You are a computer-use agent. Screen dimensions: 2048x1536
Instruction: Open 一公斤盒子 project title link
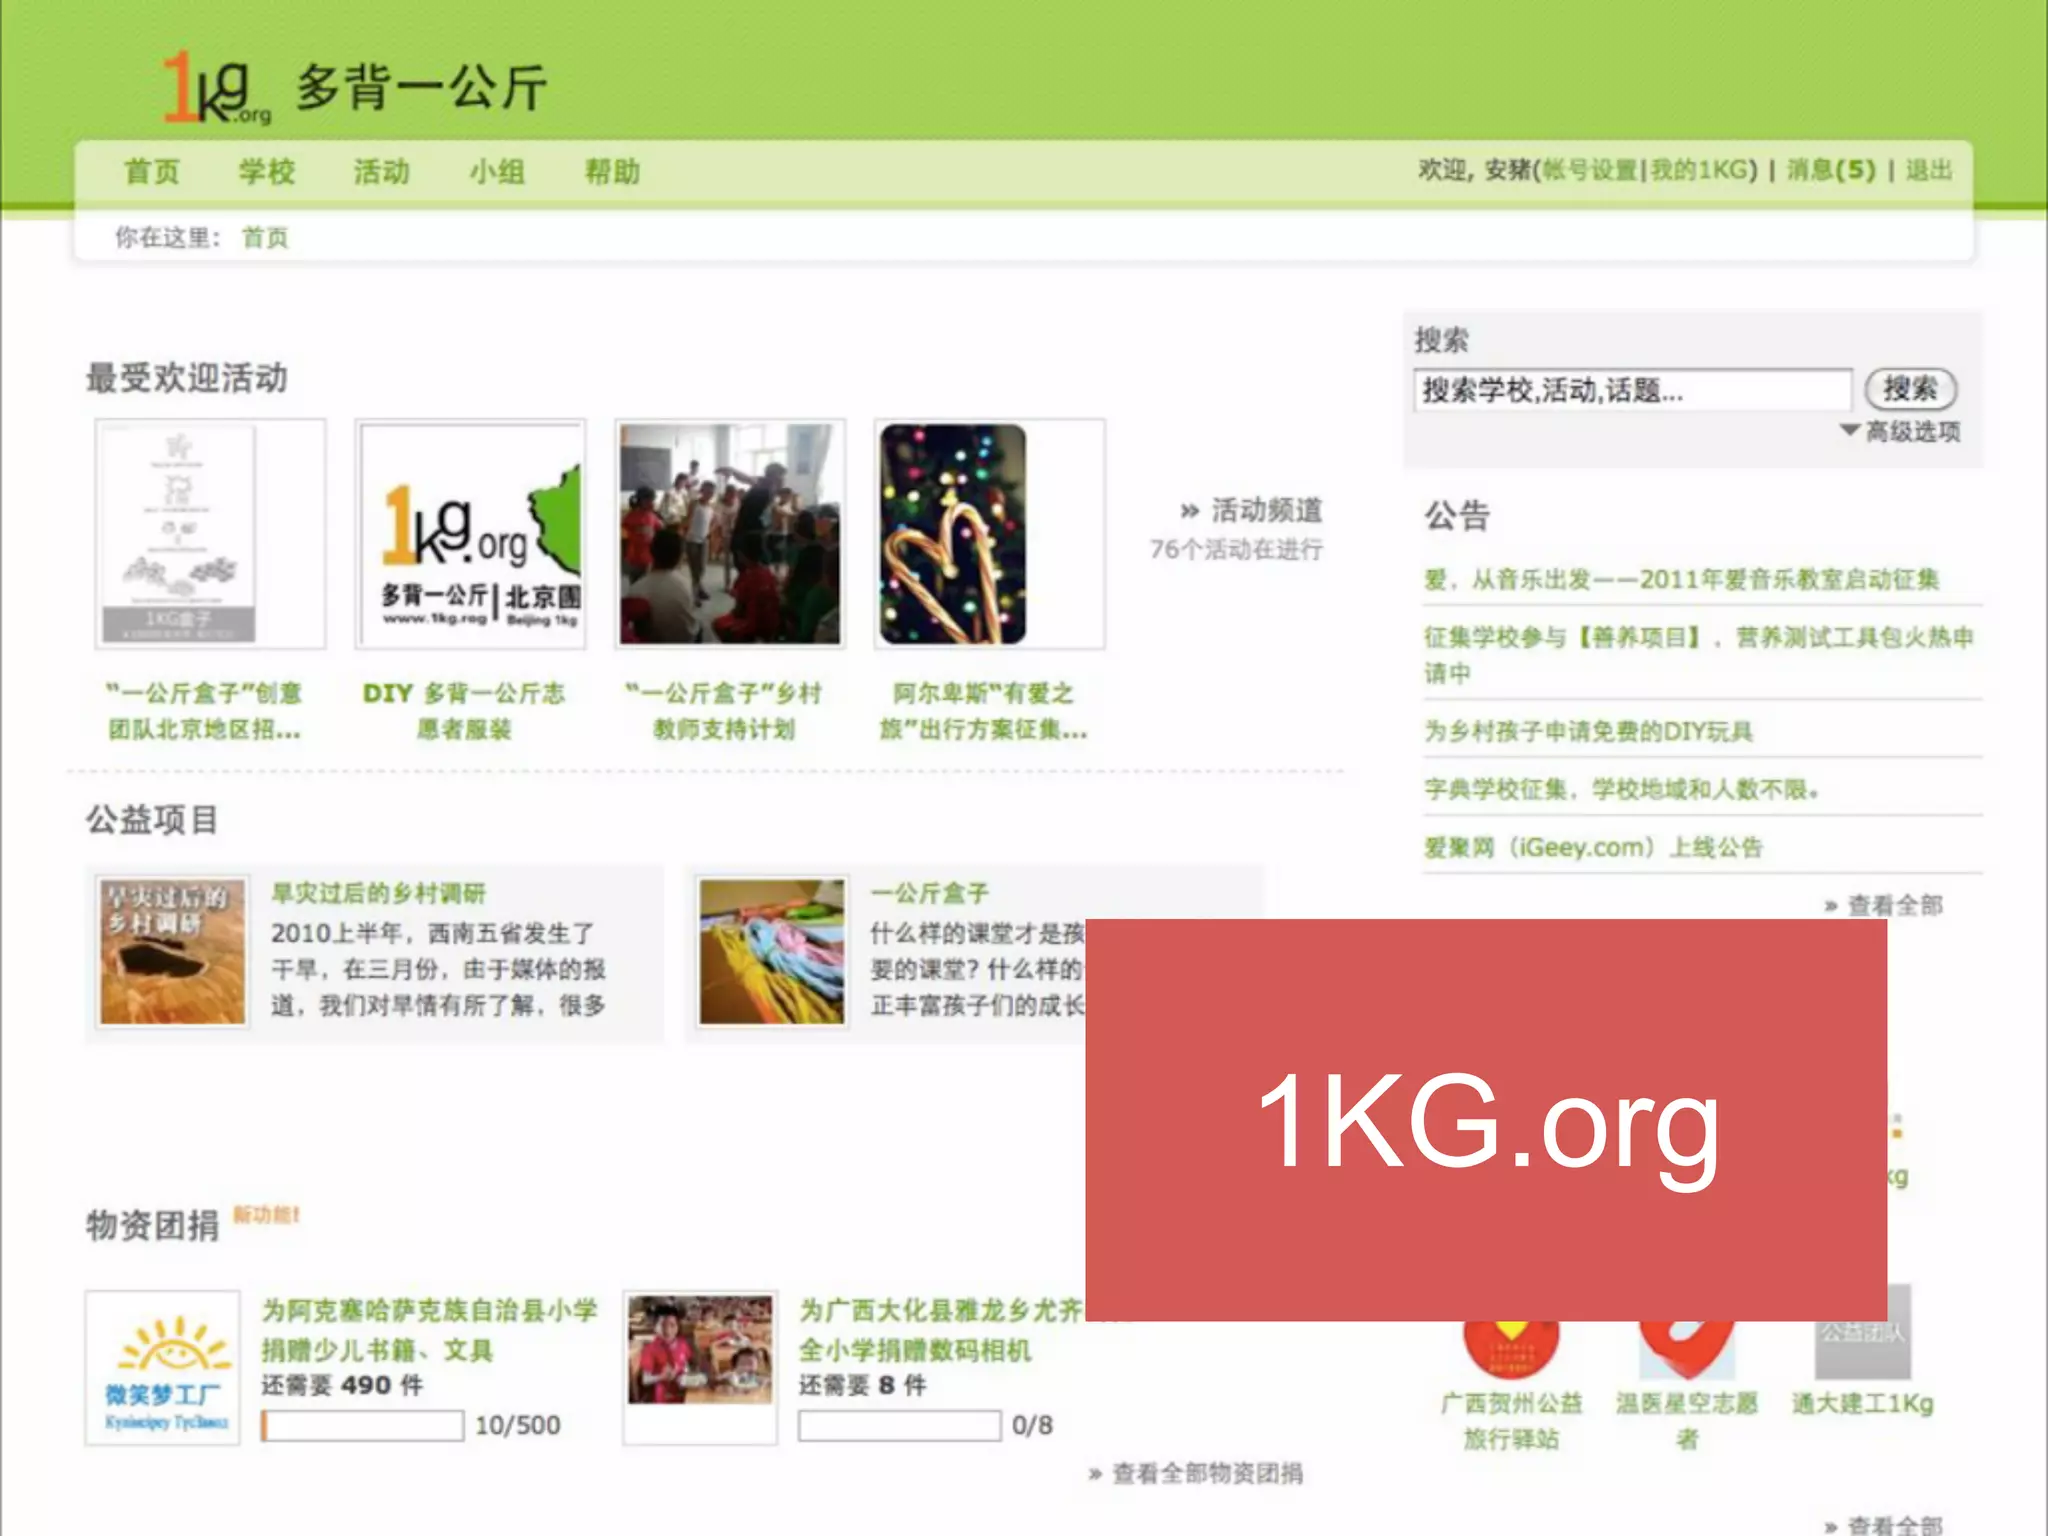click(930, 893)
